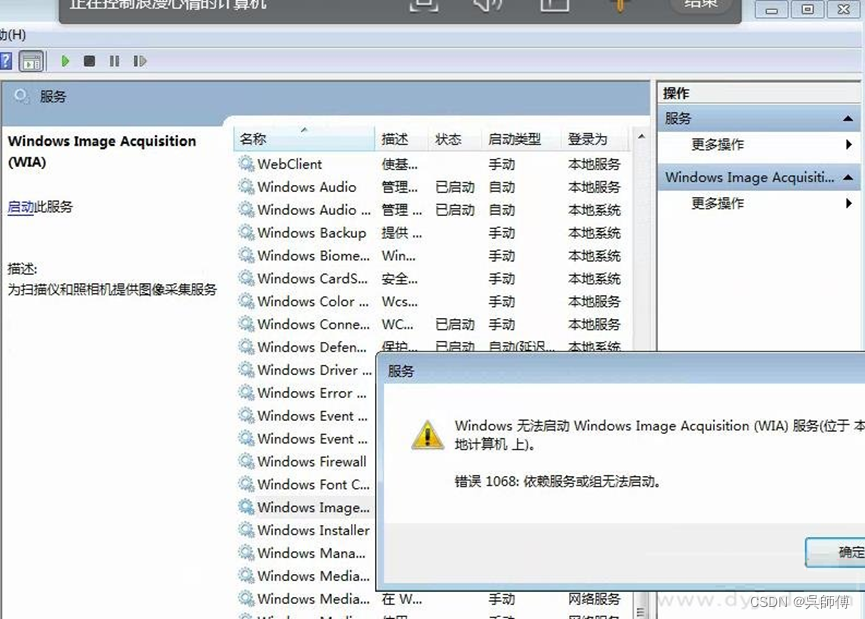
Task: Collapse the 服务 section in the actions pane
Action: (848, 118)
